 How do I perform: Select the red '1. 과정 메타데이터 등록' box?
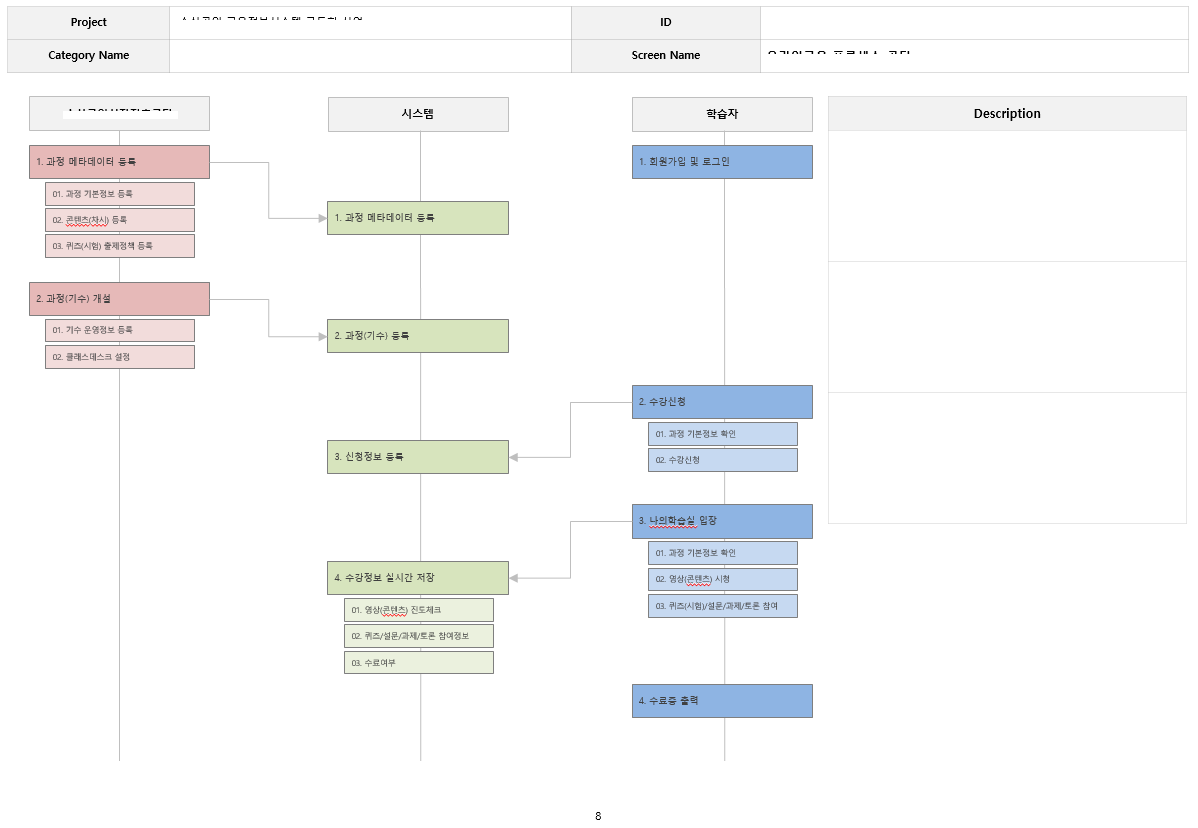pyautogui.click(x=119, y=162)
